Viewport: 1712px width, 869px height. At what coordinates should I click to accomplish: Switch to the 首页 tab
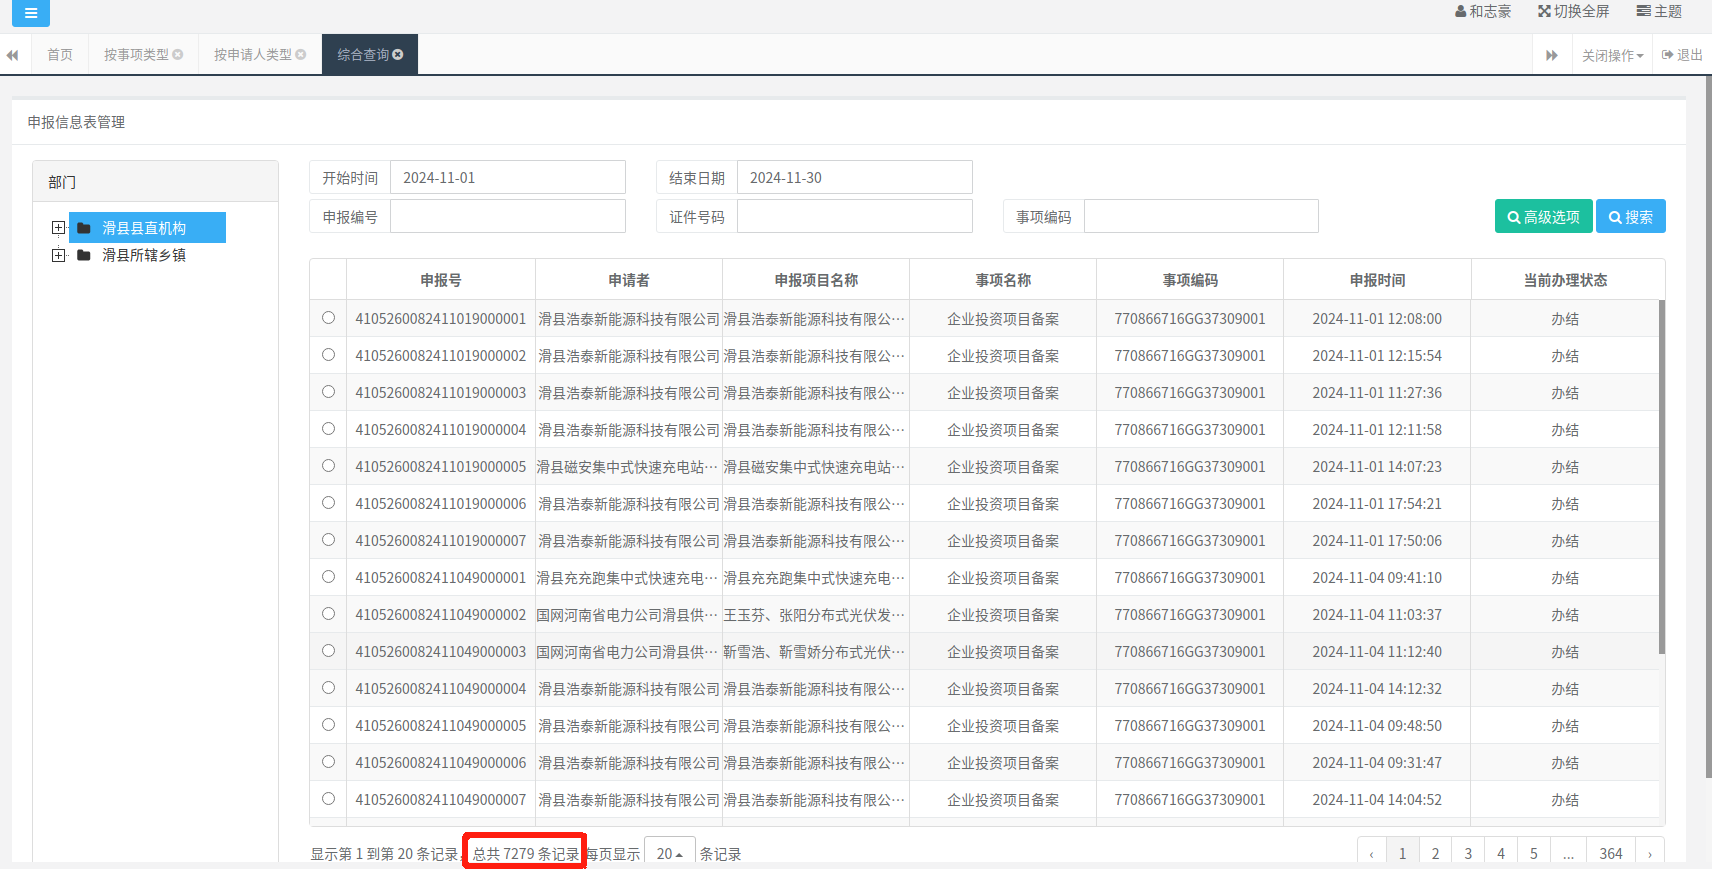(x=60, y=55)
